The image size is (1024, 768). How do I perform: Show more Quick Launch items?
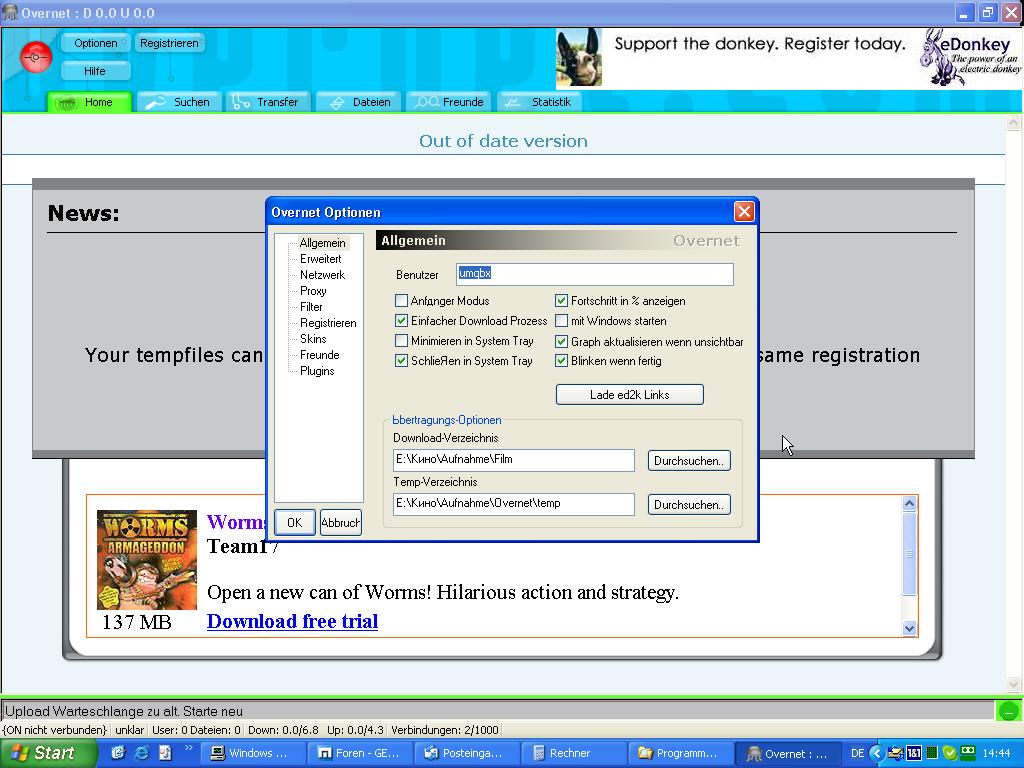[189, 748]
